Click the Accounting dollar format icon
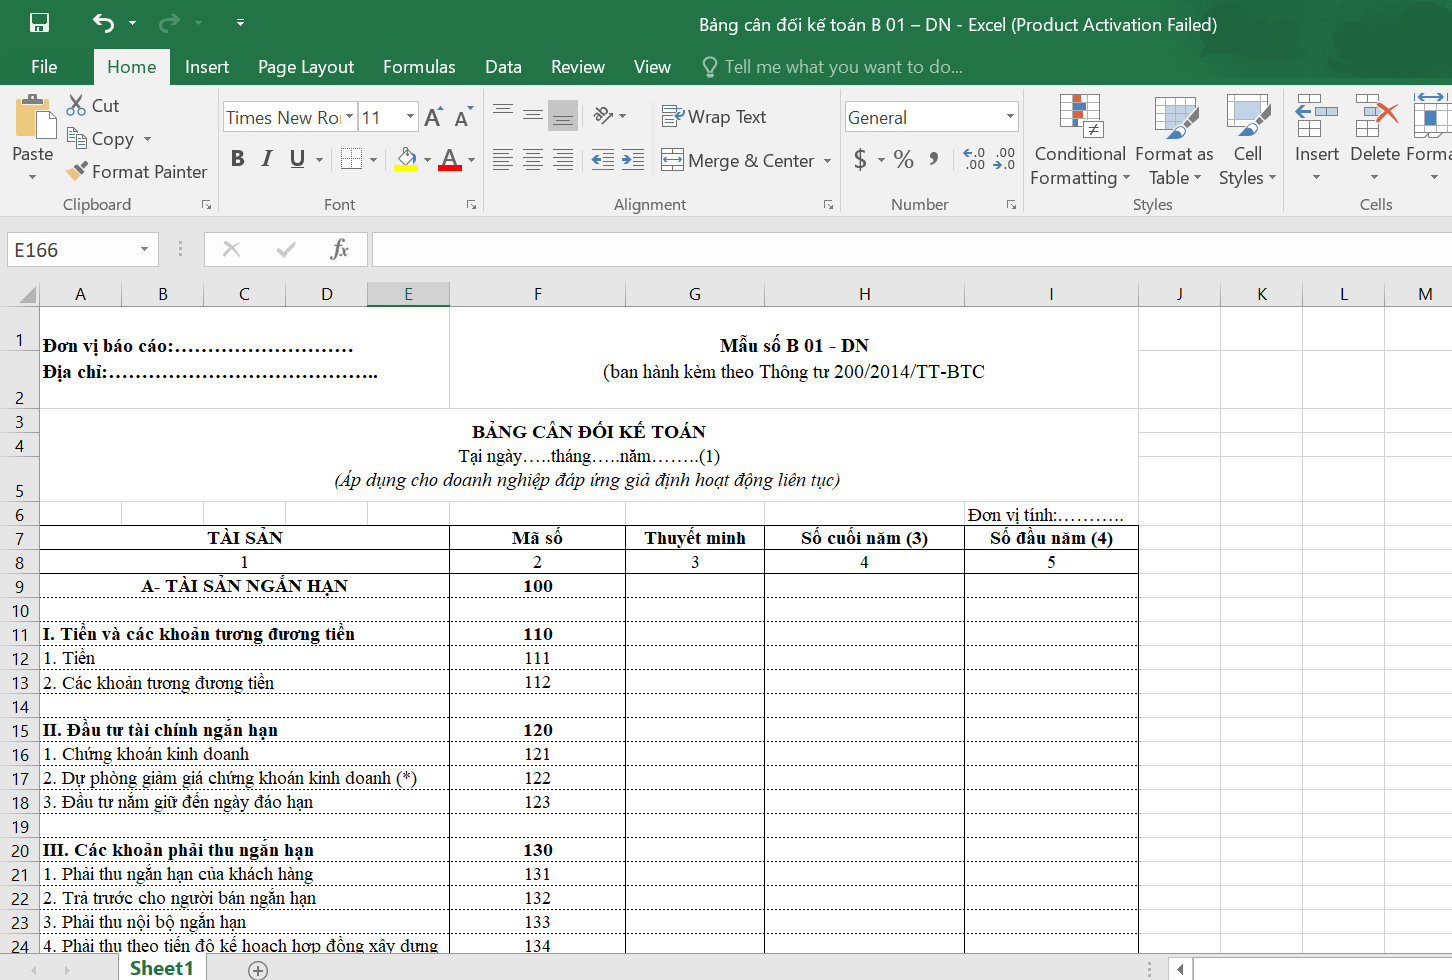 click(860, 159)
